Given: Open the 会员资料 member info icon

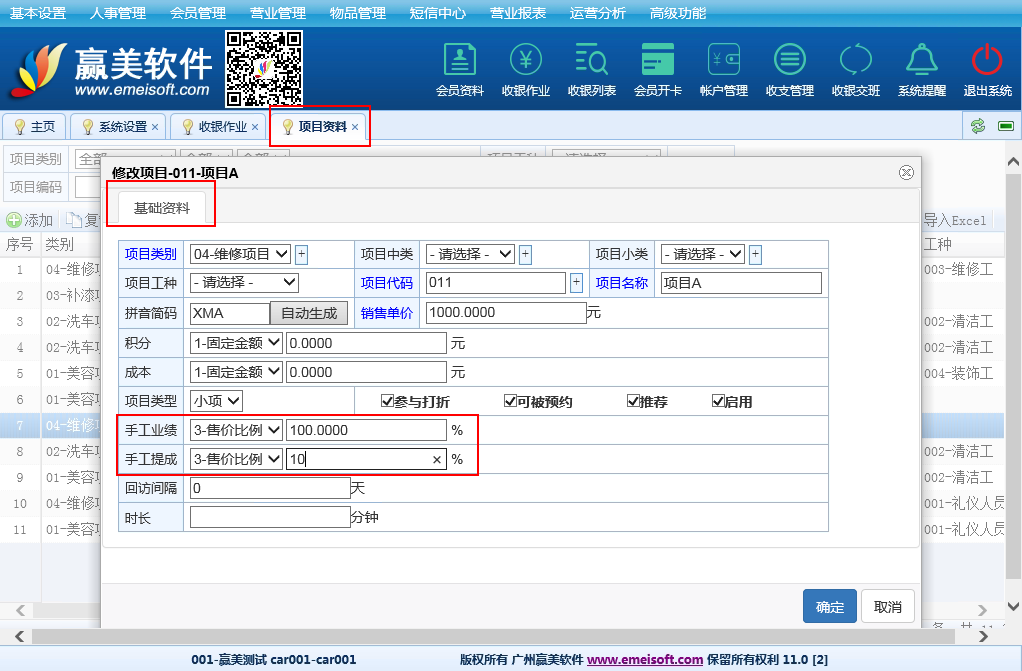Looking at the screenshot, I should [460, 61].
